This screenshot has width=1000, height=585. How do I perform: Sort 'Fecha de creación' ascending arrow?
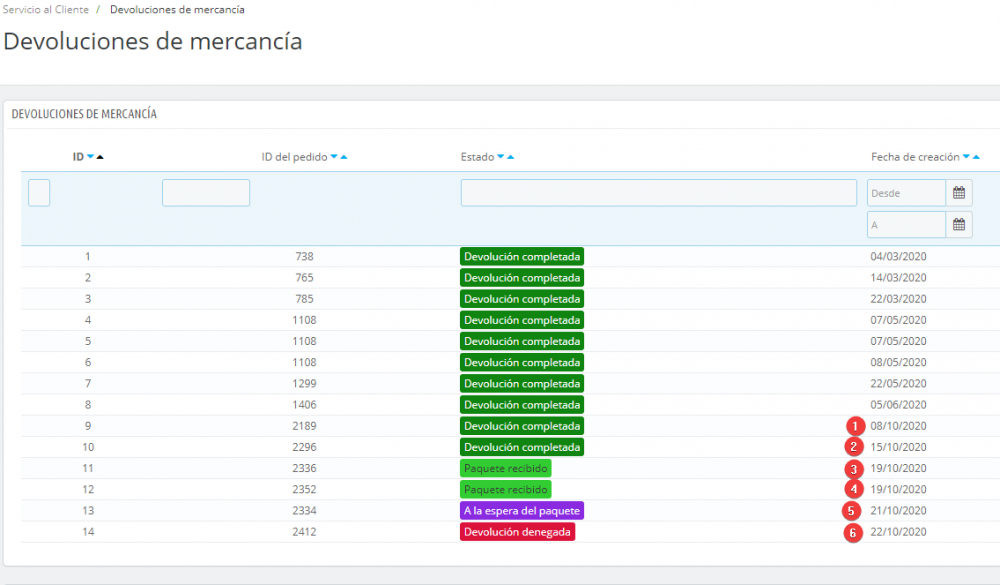tap(976, 157)
